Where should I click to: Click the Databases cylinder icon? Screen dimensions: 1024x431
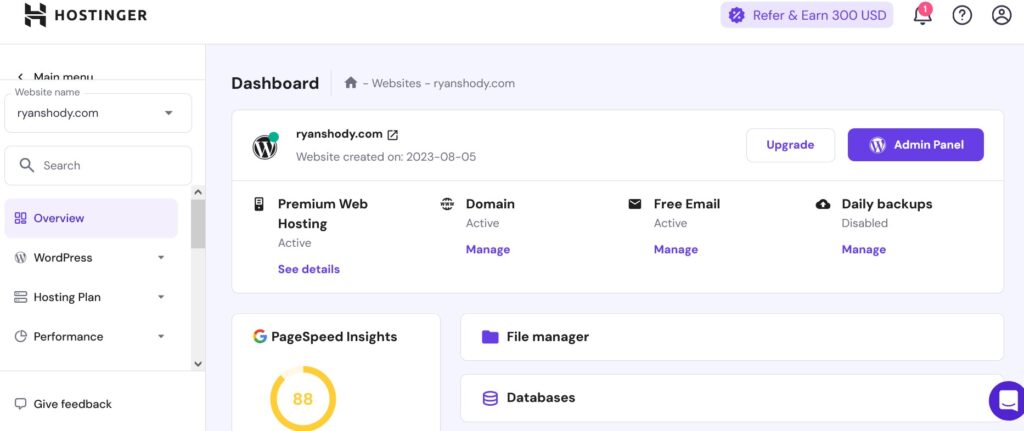[x=490, y=398]
